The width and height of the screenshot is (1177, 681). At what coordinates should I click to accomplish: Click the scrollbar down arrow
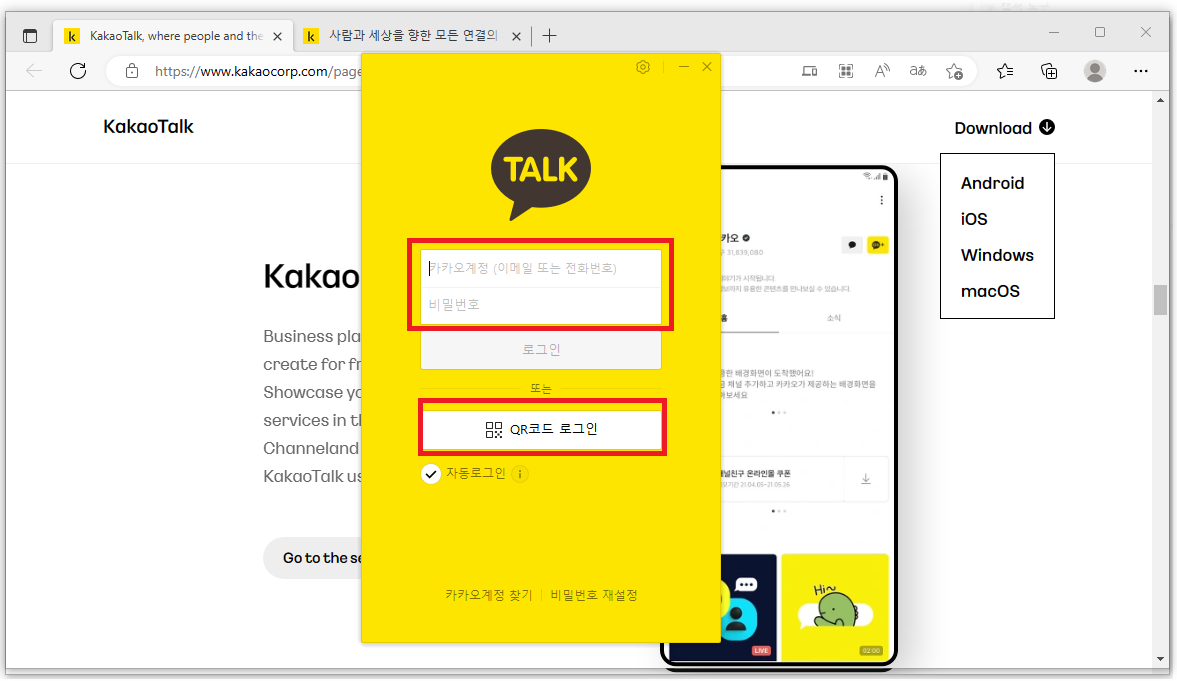click(x=1160, y=659)
